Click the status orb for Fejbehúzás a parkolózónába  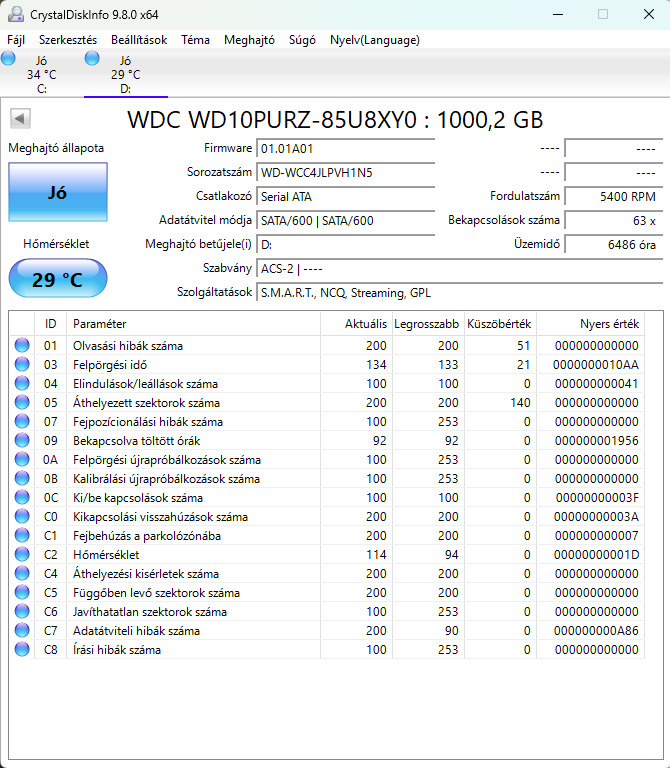pyautogui.click(x=22, y=535)
